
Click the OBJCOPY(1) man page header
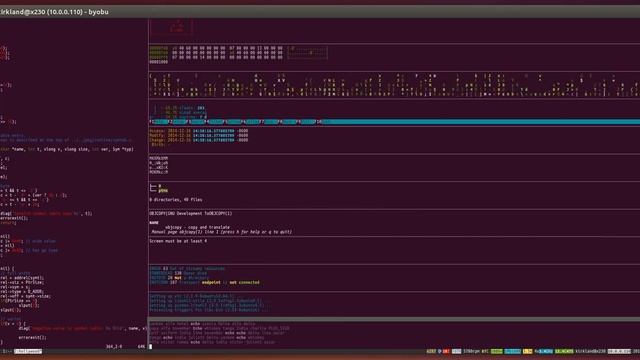pos(191,213)
